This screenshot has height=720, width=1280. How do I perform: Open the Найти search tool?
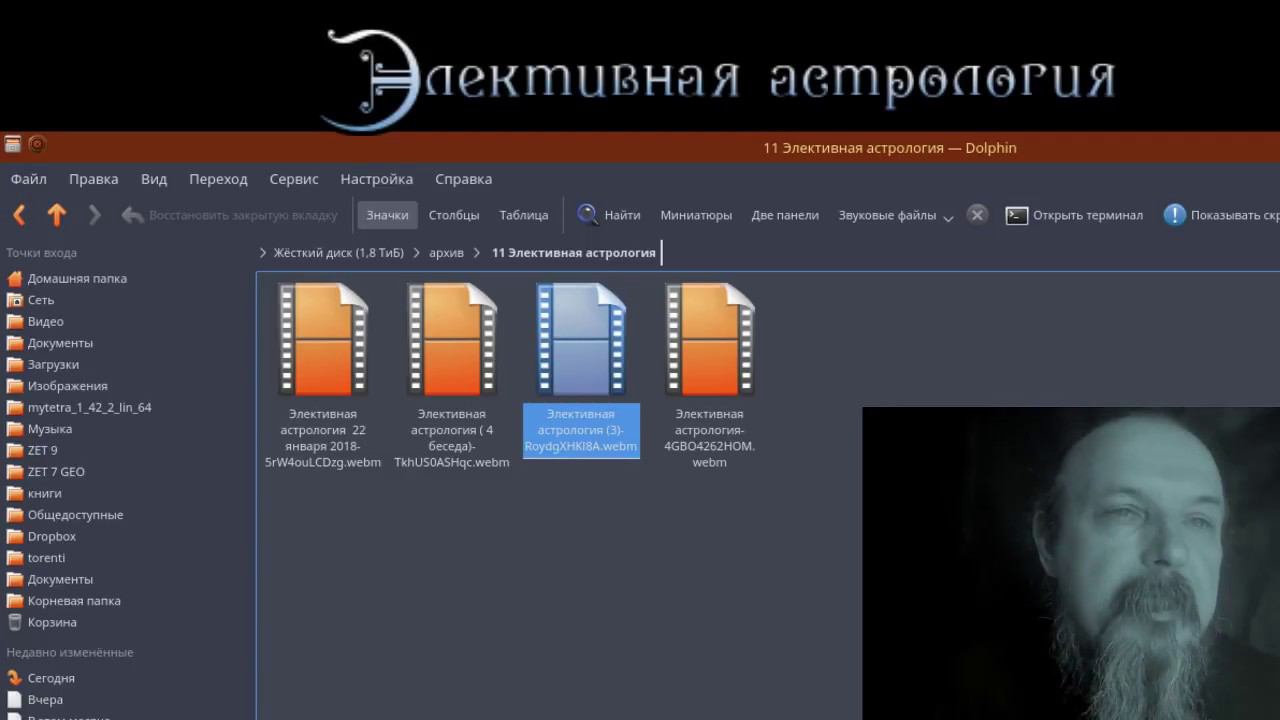click(x=609, y=215)
